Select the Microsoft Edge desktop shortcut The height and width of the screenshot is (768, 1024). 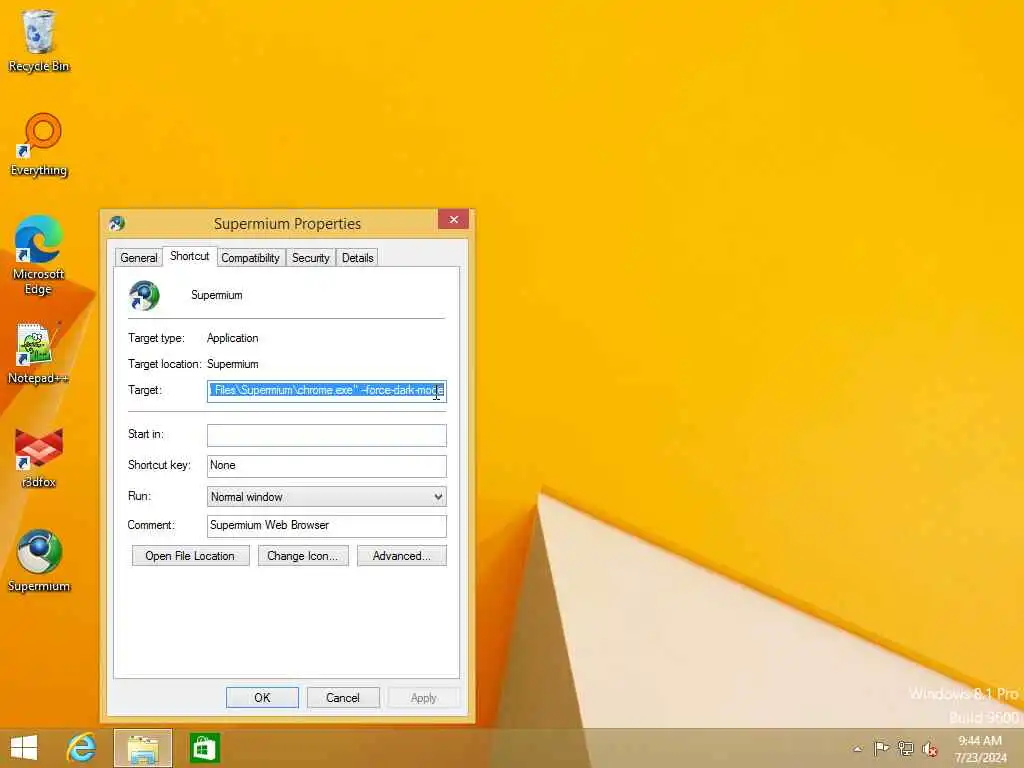39,255
